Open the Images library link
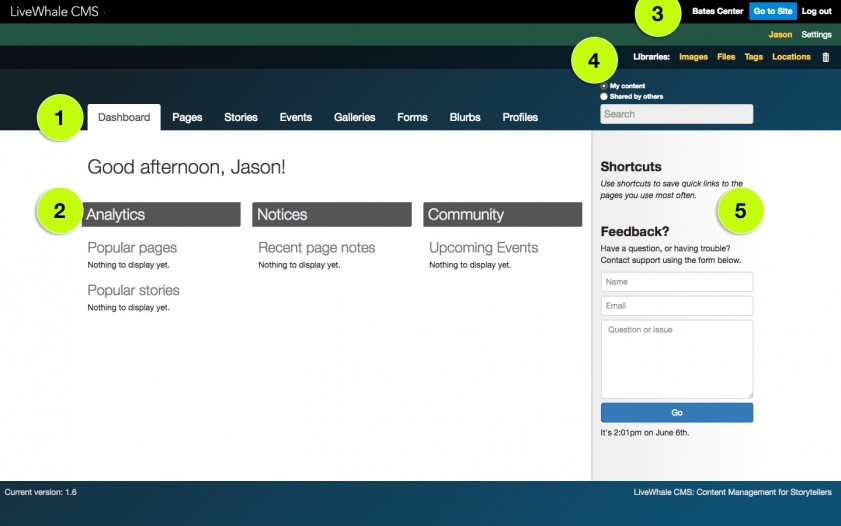 click(693, 57)
